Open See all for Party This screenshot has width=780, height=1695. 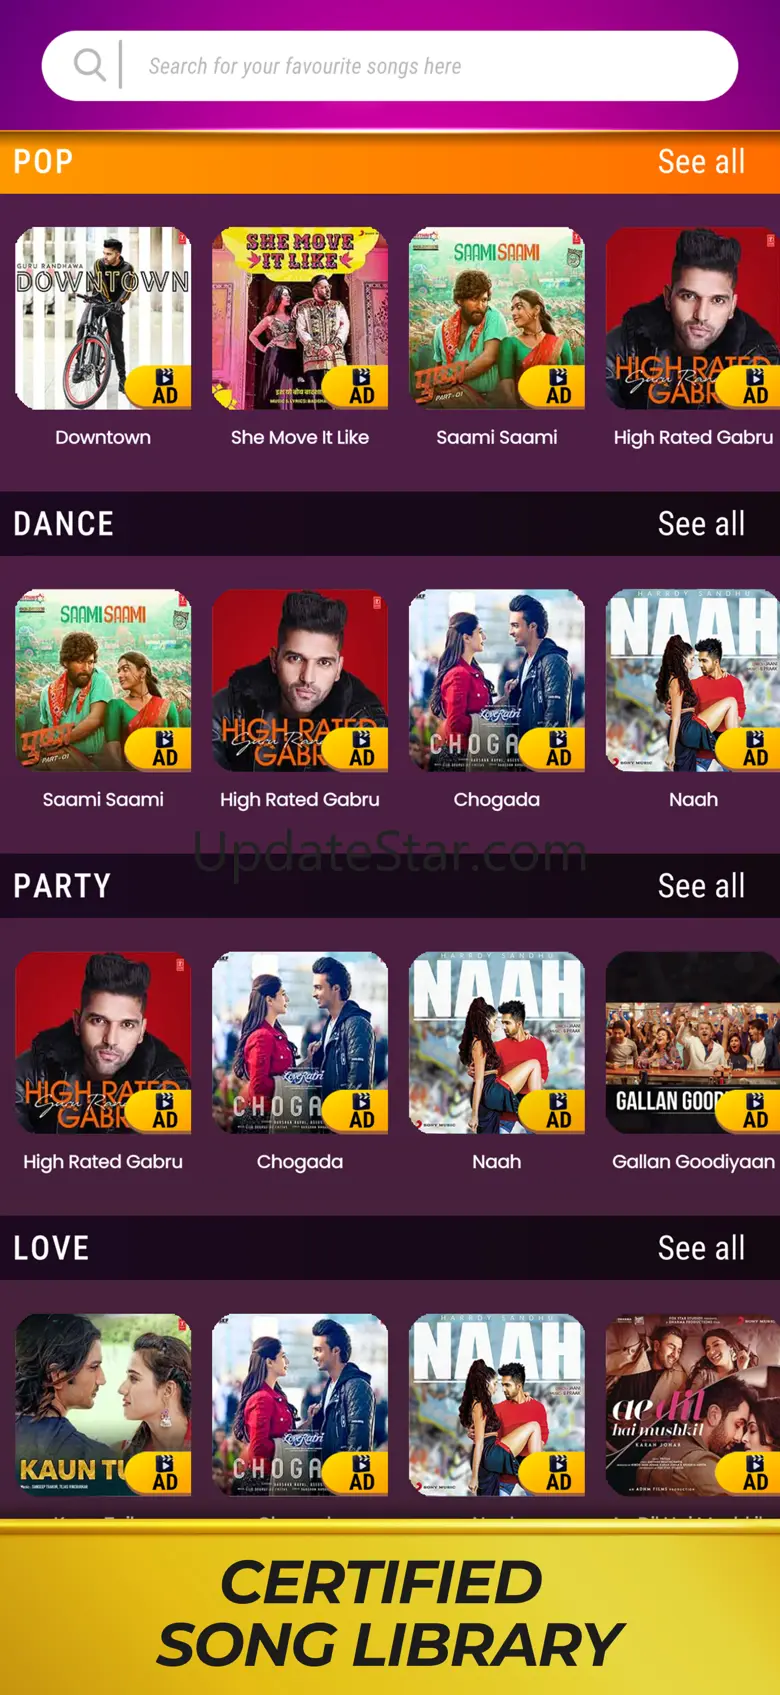click(x=701, y=886)
